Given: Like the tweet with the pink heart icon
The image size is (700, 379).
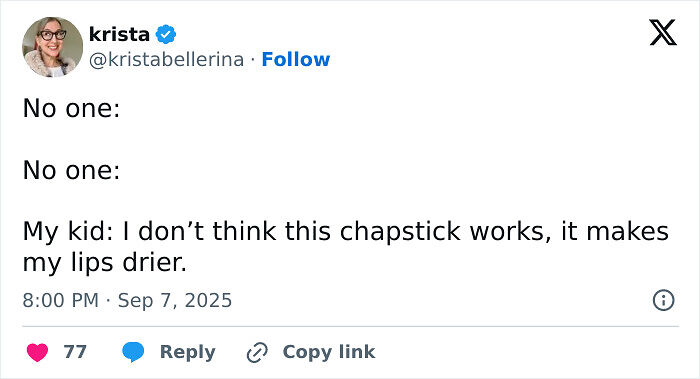Looking at the screenshot, I should coord(38,352).
